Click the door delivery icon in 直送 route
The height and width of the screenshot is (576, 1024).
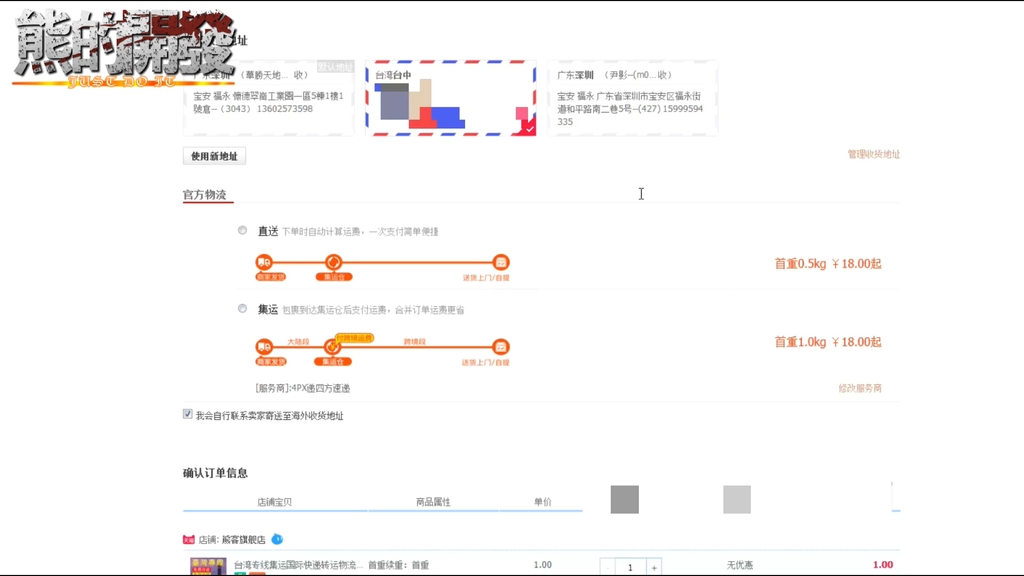tap(501, 262)
